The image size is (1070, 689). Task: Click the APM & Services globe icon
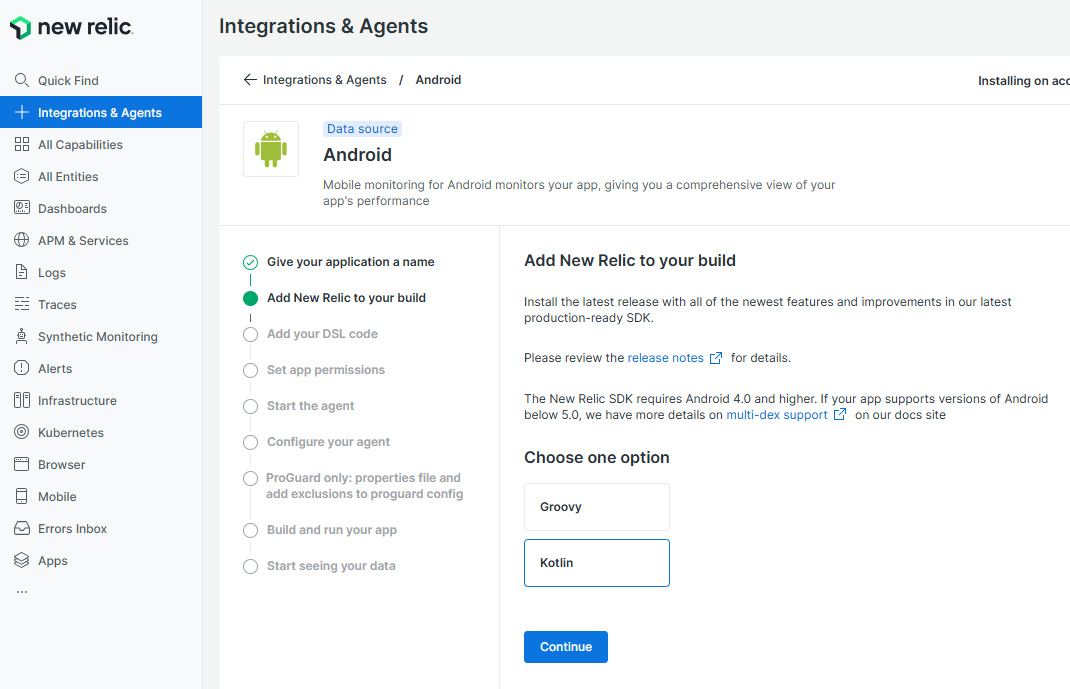(22, 241)
